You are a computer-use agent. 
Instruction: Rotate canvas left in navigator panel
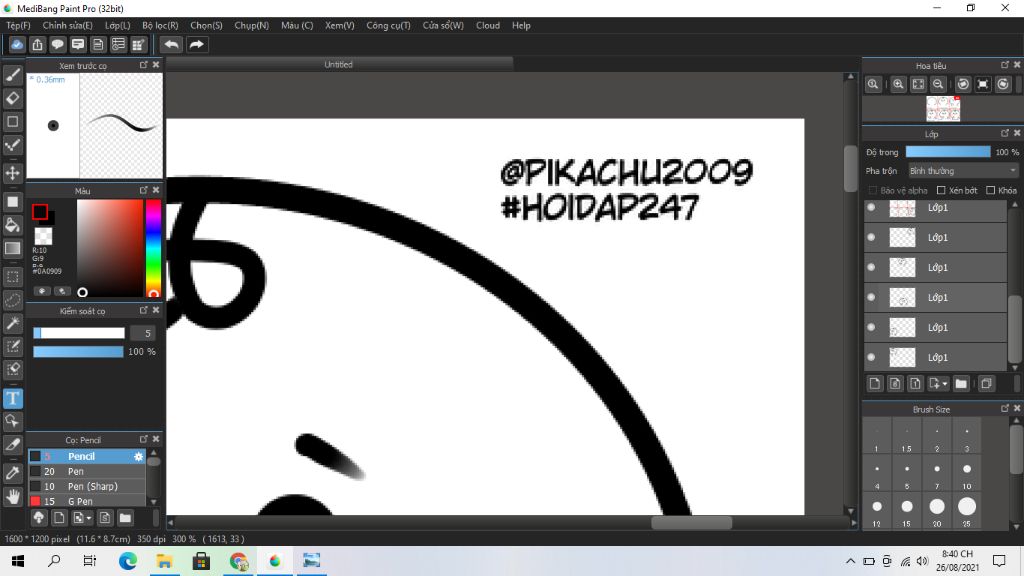[963, 84]
